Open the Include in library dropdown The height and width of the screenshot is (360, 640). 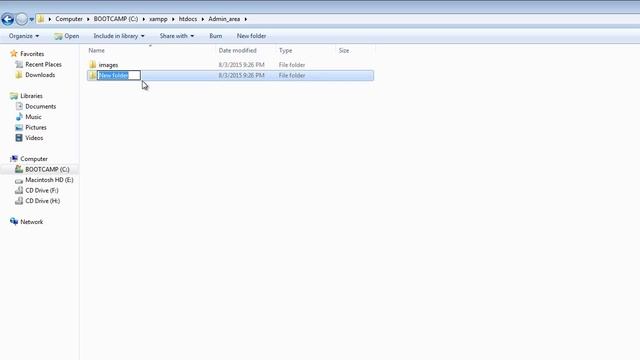coord(119,36)
